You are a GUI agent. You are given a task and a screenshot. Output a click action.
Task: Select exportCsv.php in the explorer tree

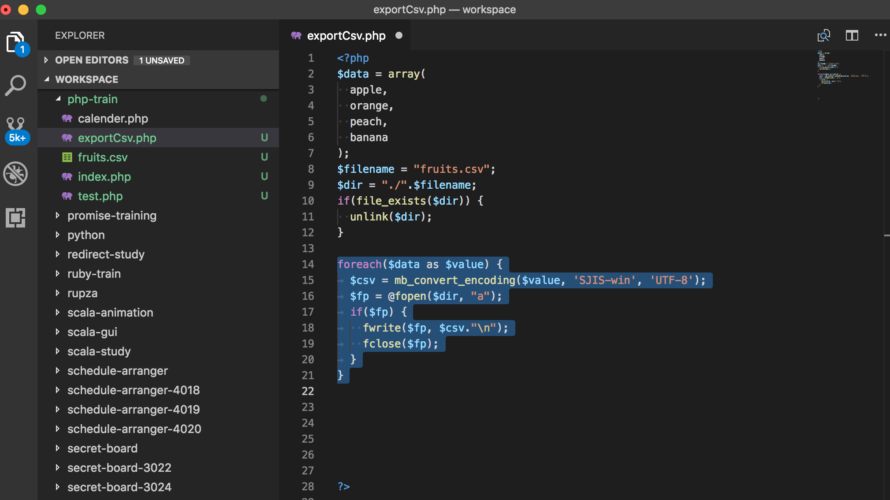click(x=158, y=138)
